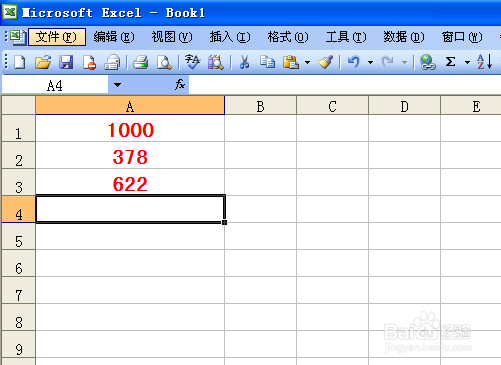
Task: Select column E header
Action: tap(471, 106)
